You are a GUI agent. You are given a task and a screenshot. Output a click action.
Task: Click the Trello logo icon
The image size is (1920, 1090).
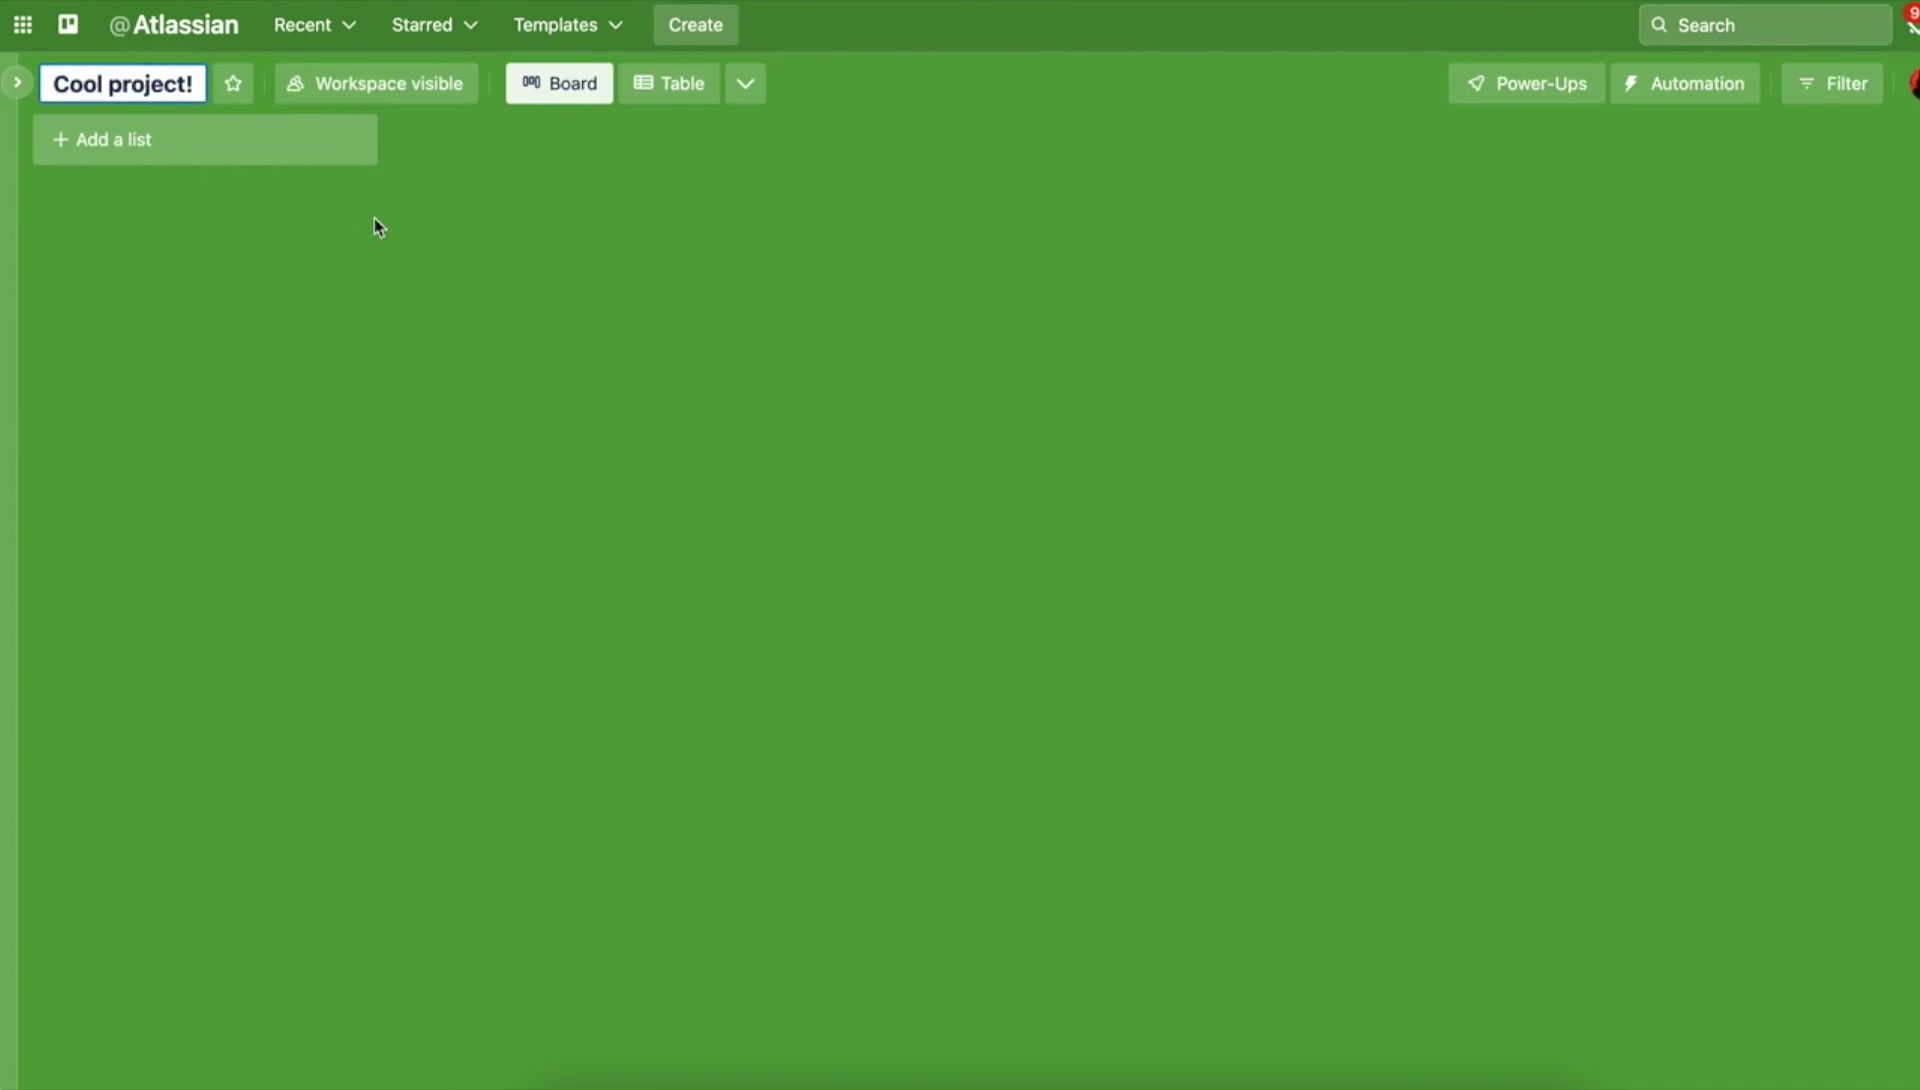(68, 24)
